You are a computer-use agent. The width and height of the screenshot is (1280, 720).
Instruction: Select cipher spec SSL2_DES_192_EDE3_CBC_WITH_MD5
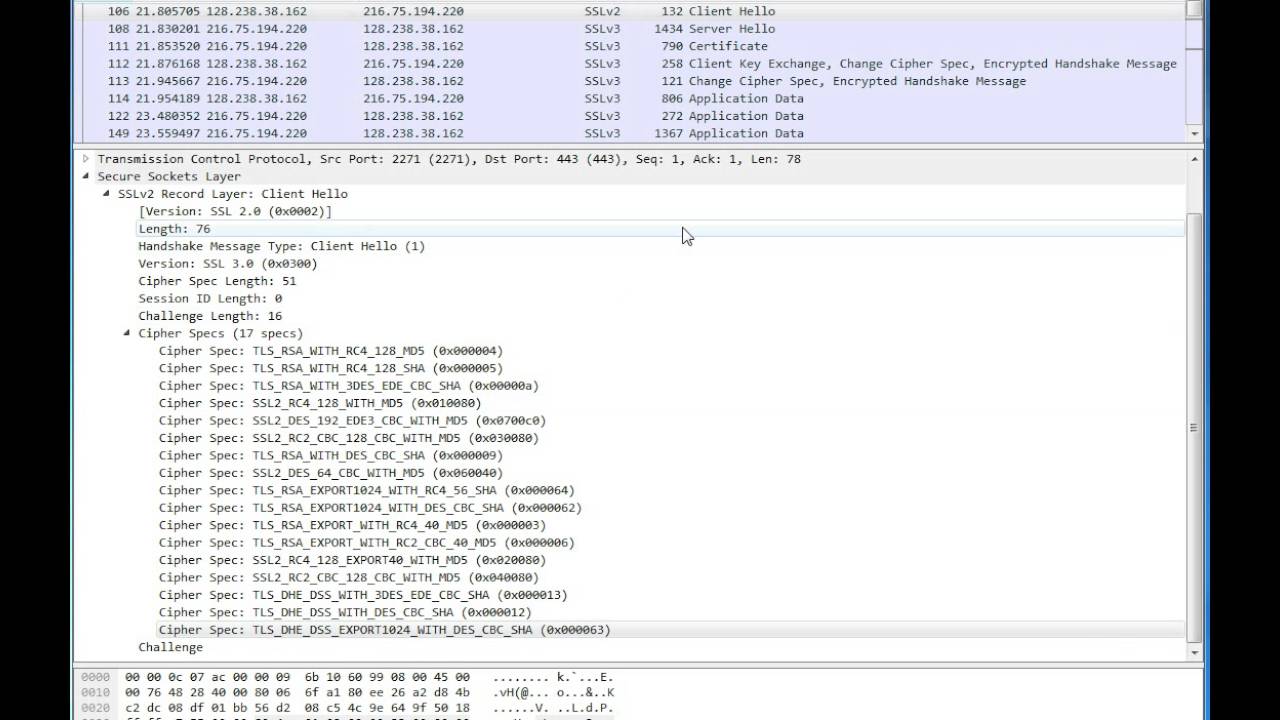tap(352, 421)
